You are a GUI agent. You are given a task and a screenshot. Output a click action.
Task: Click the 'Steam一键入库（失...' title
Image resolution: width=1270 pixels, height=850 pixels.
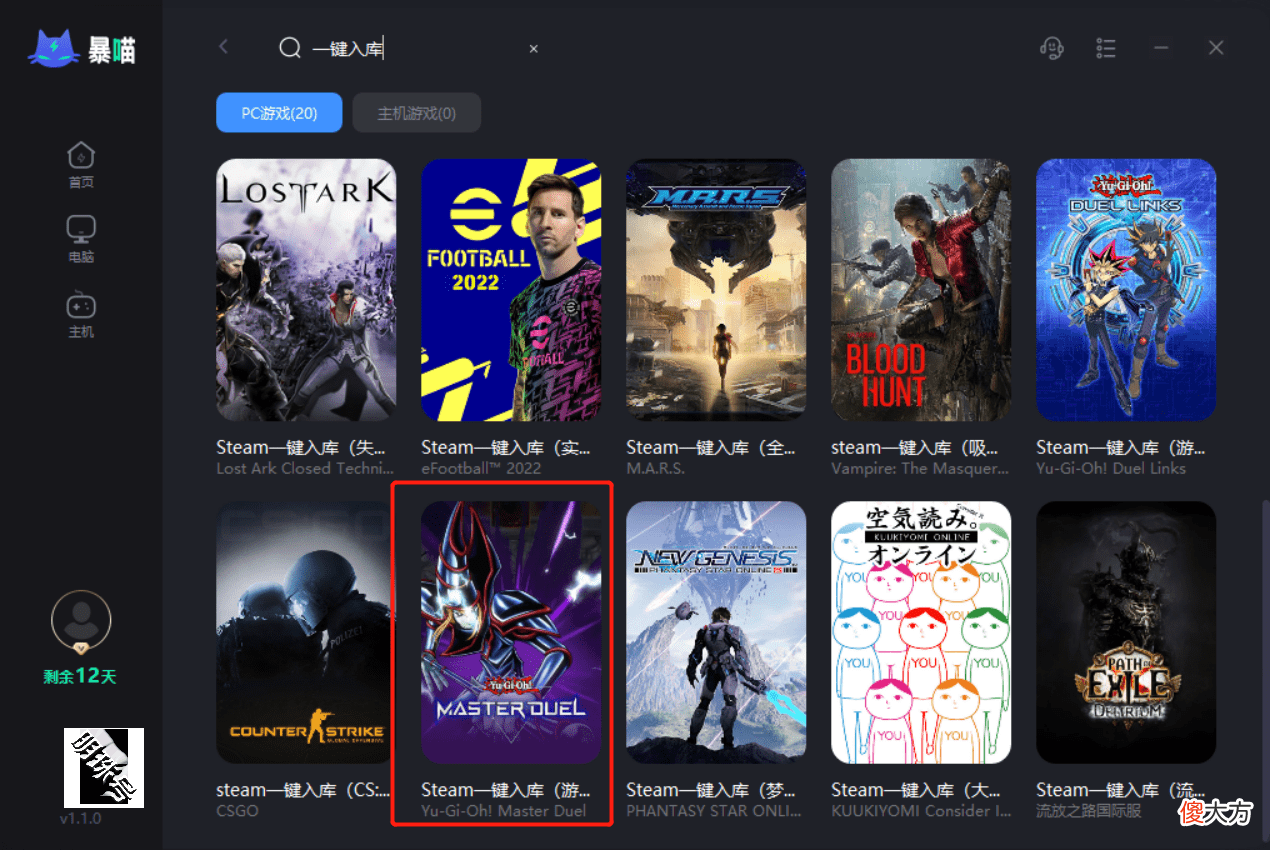[301, 447]
